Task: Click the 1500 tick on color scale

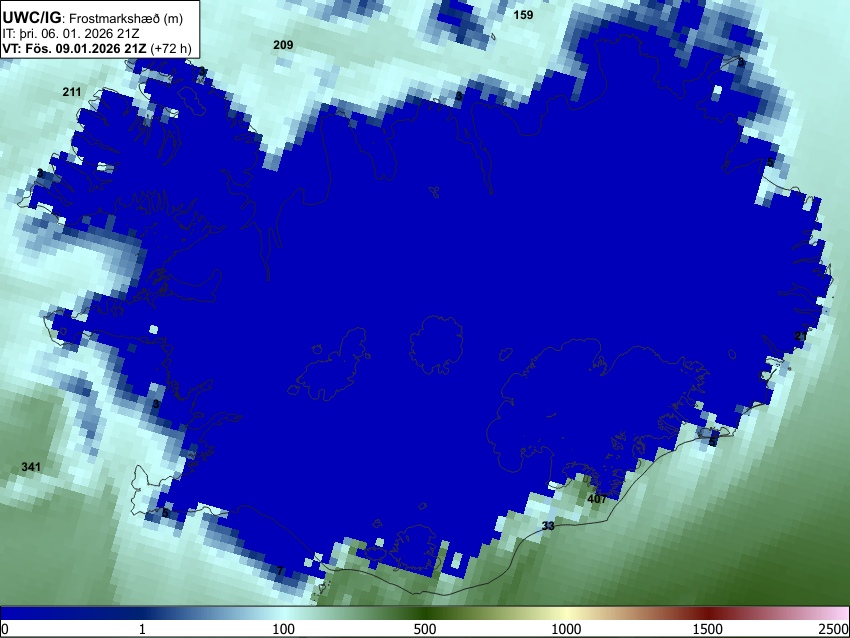Action: pos(707,629)
